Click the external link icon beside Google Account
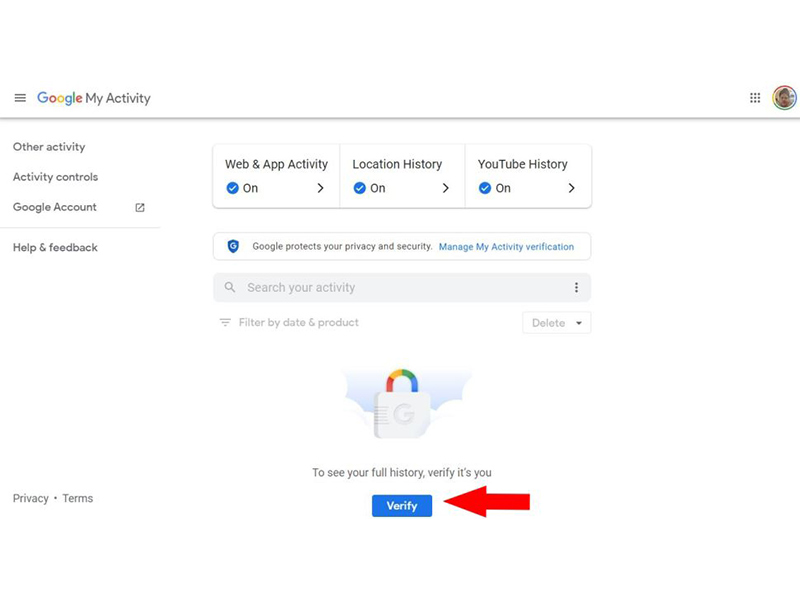Image resolution: width=800 pixels, height=600 pixels. 140,208
